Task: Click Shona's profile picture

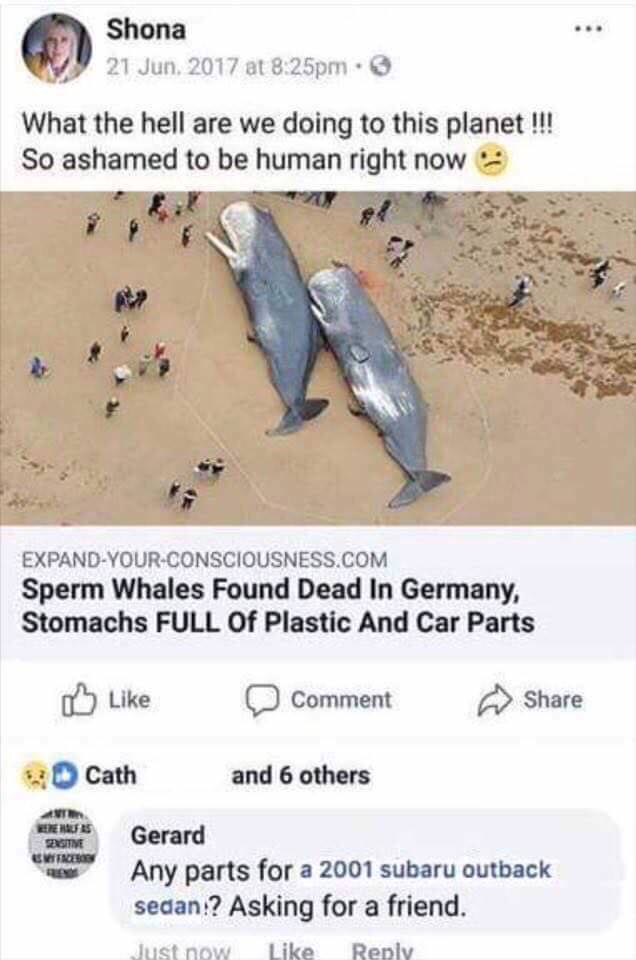Action: tap(55, 48)
